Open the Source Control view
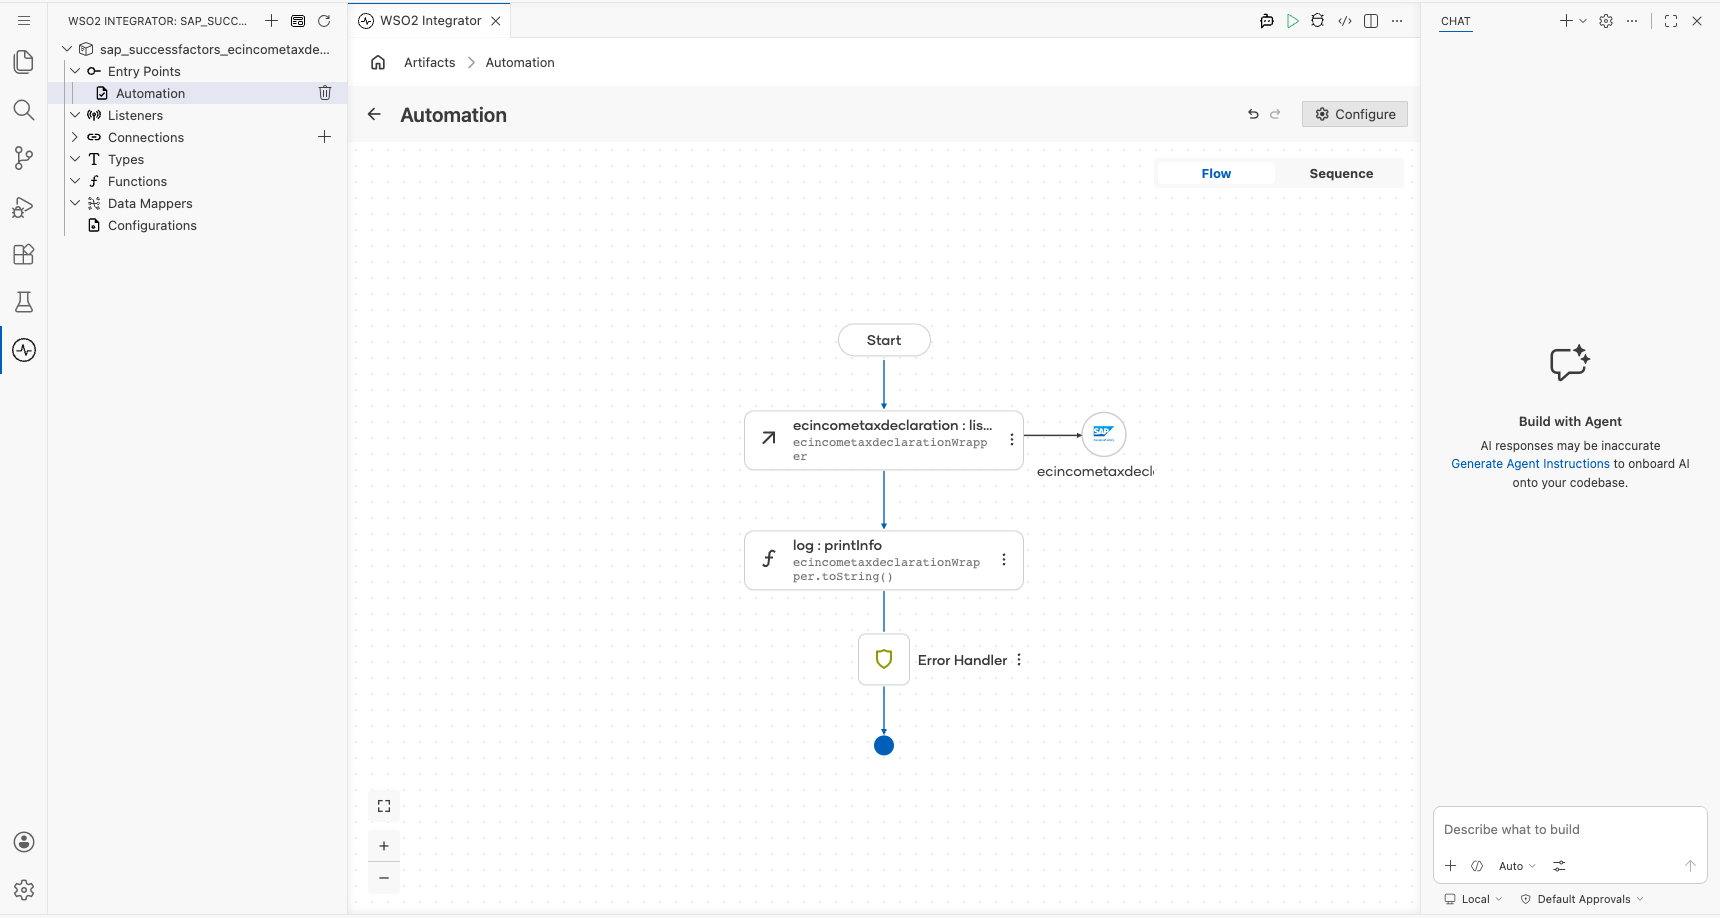 tap(24, 158)
